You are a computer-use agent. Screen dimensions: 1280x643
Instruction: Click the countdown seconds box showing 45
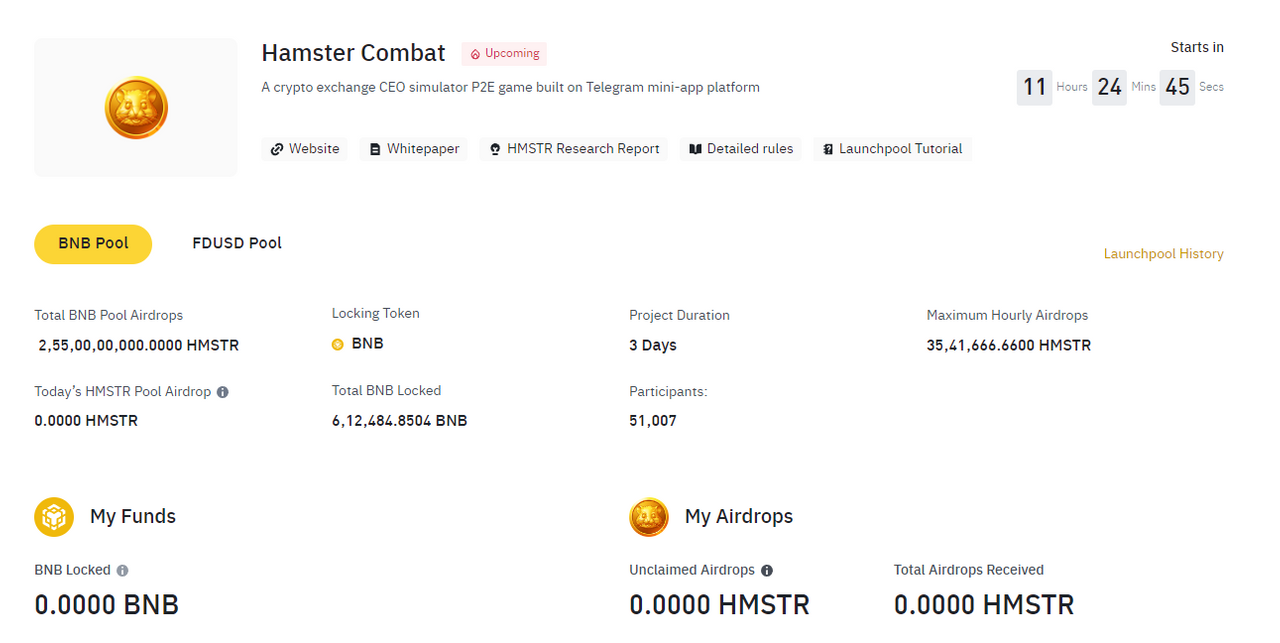pos(1177,87)
